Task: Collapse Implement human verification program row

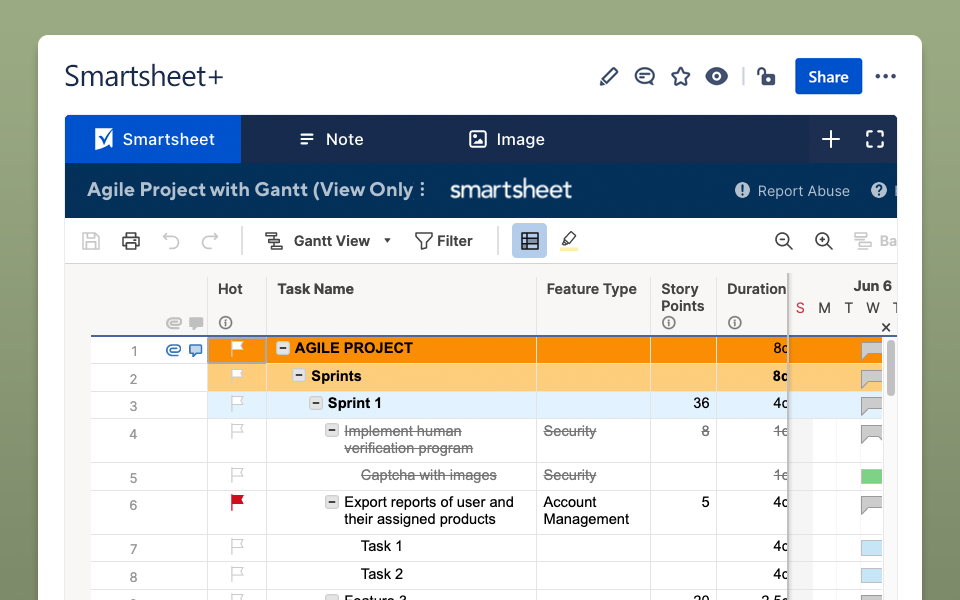Action: [332, 430]
